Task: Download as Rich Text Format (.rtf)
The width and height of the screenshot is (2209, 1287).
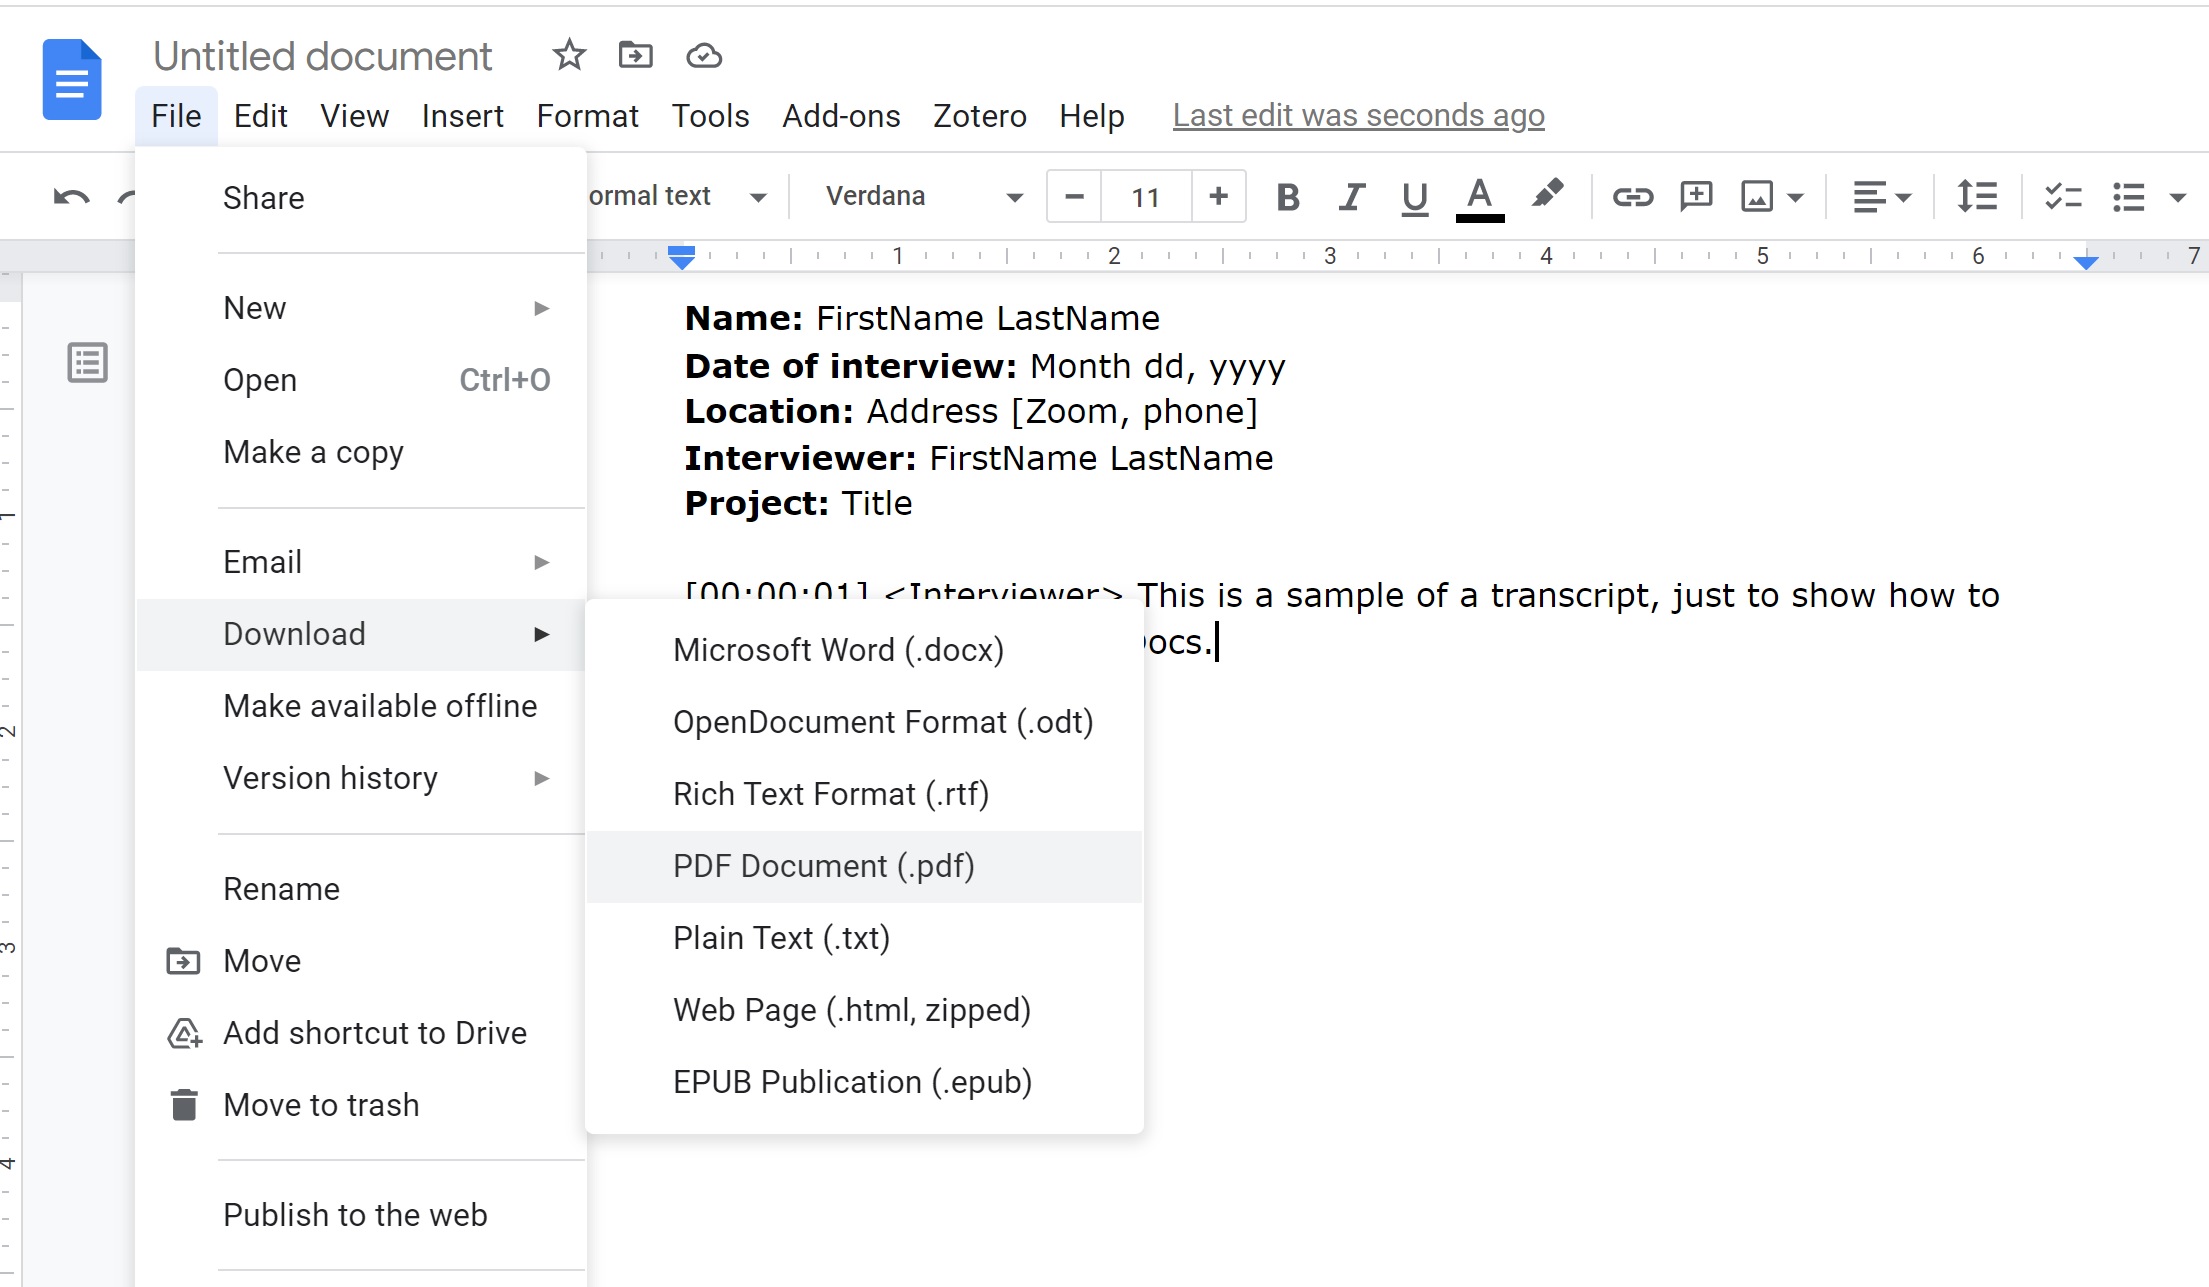Action: (x=864, y=794)
